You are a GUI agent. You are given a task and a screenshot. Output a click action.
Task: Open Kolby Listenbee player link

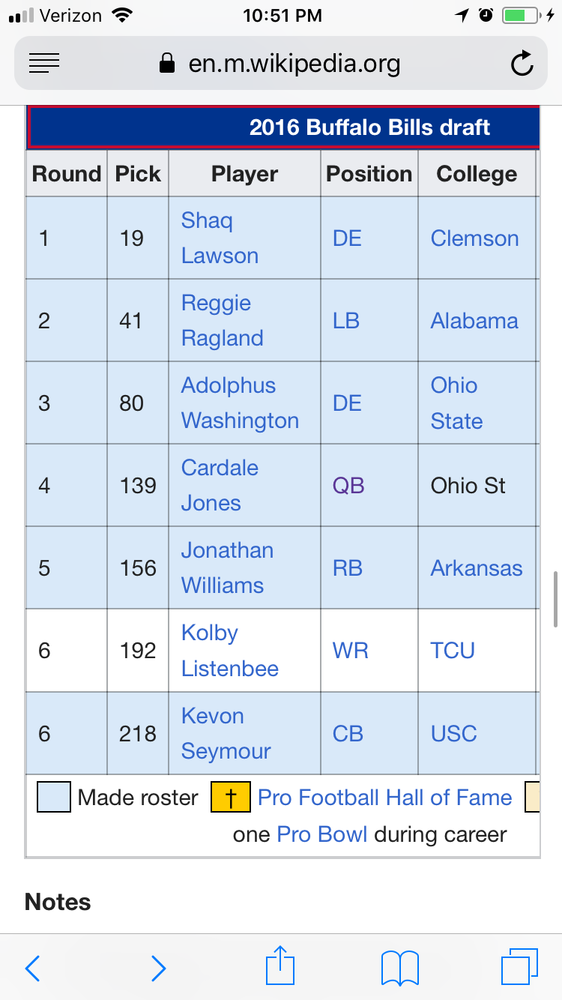pos(230,651)
